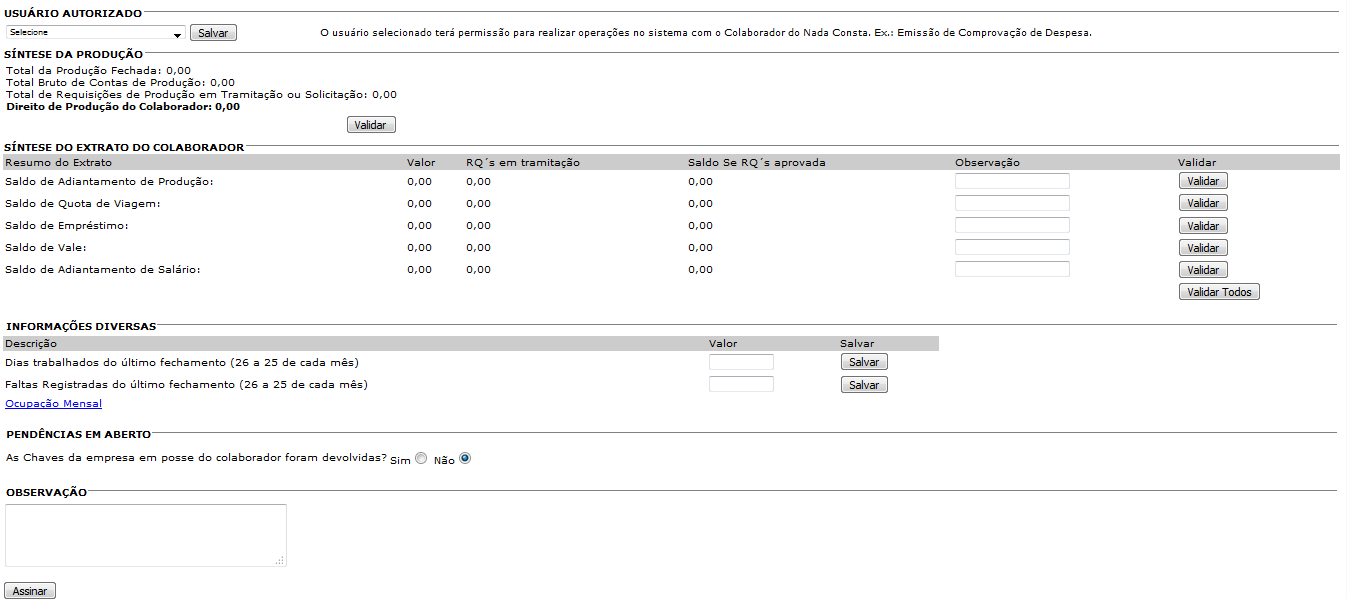Open the Ocupação Mensal link

pyautogui.click(x=53, y=404)
